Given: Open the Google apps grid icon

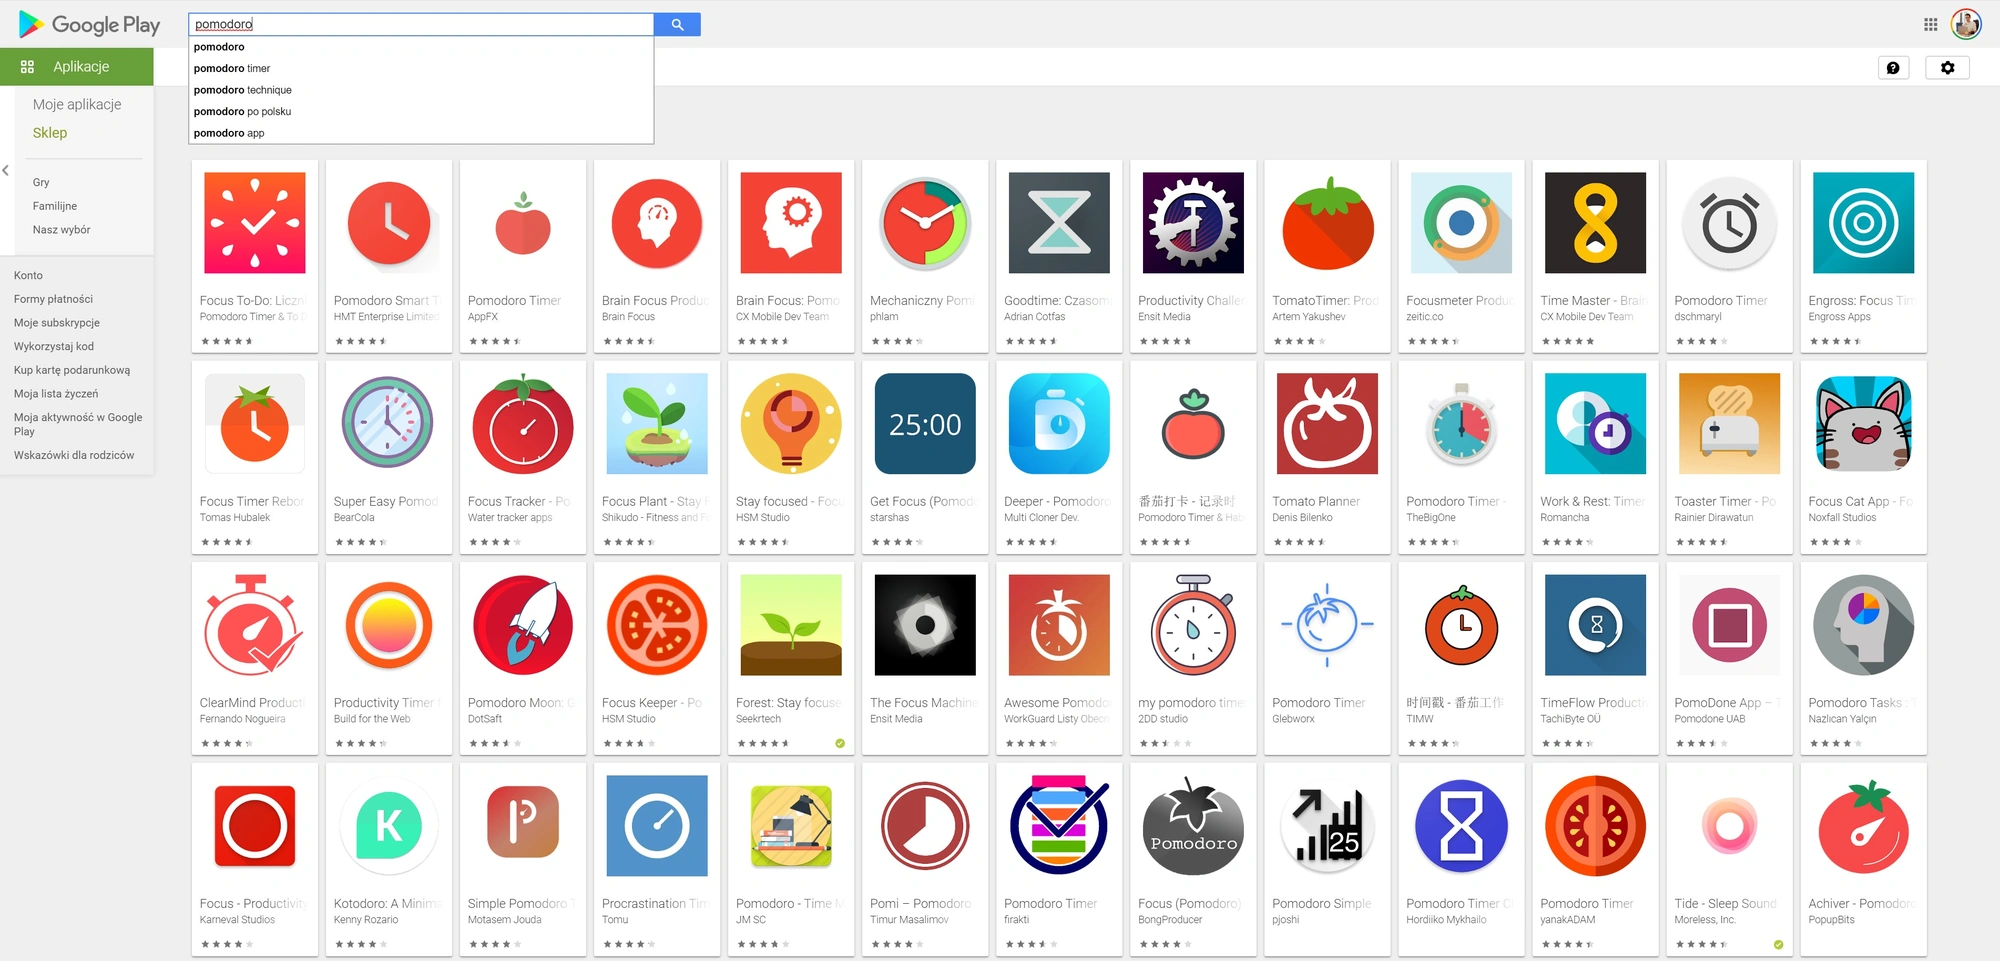Looking at the screenshot, I should 1930,24.
